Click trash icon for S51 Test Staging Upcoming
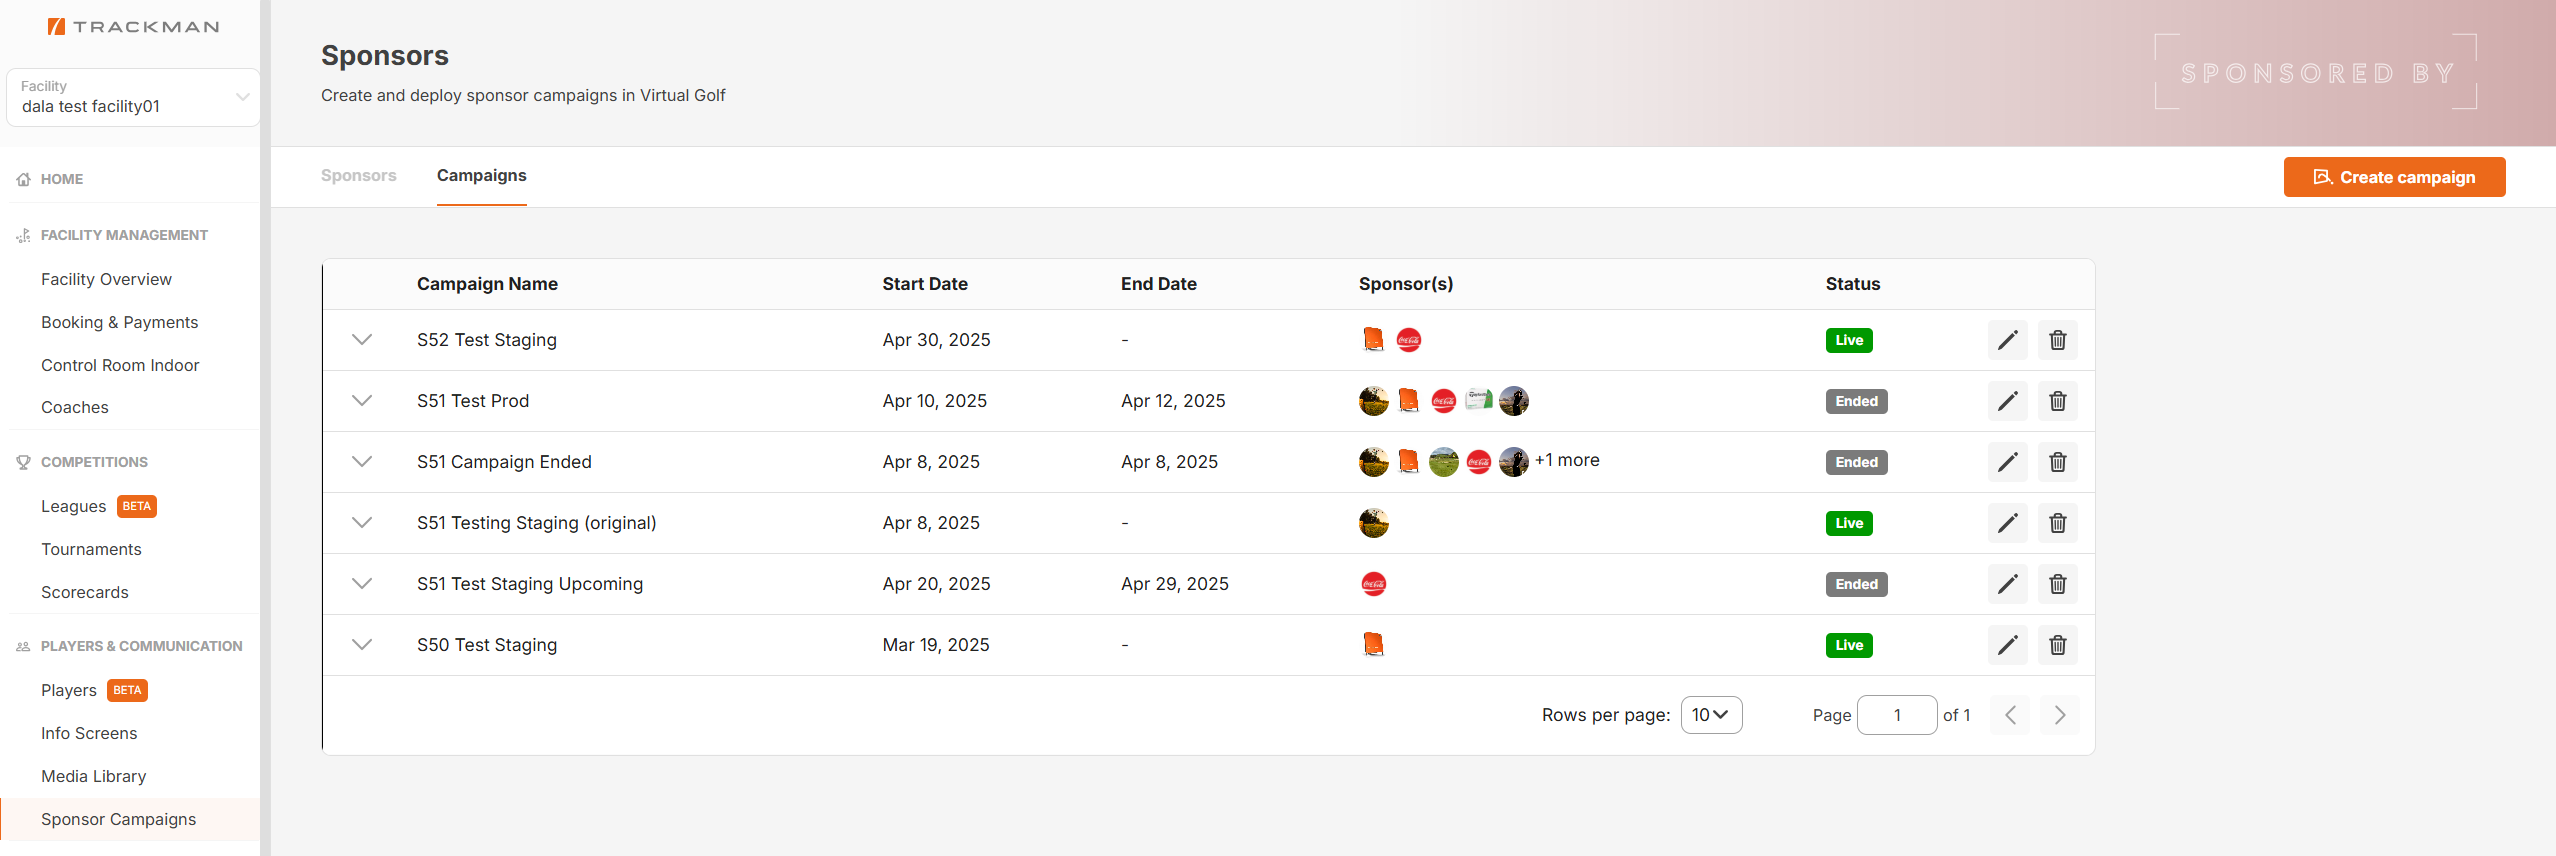 [2058, 584]
